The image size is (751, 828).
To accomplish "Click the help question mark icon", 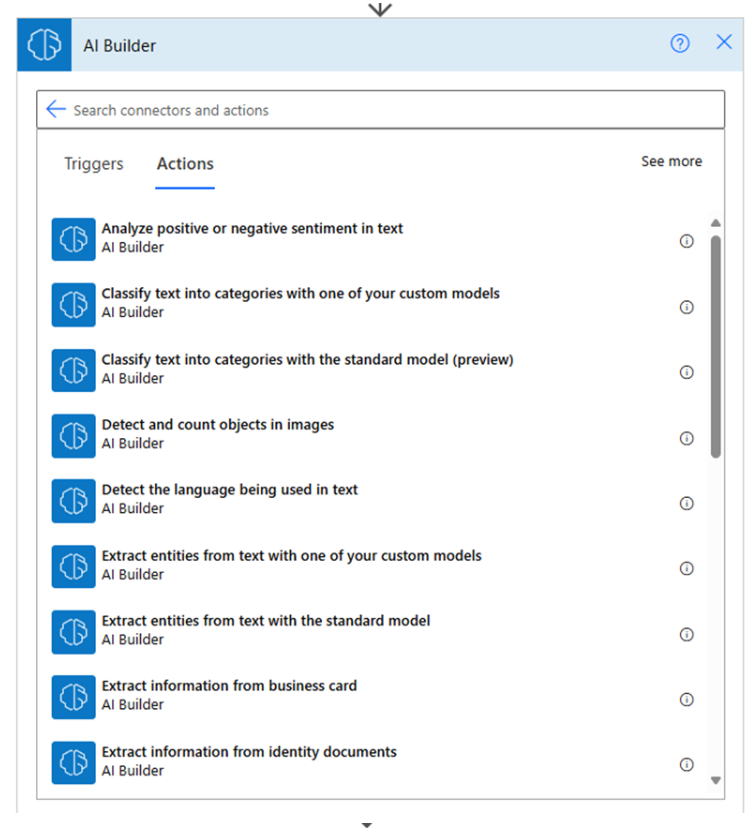I will 680,44.
